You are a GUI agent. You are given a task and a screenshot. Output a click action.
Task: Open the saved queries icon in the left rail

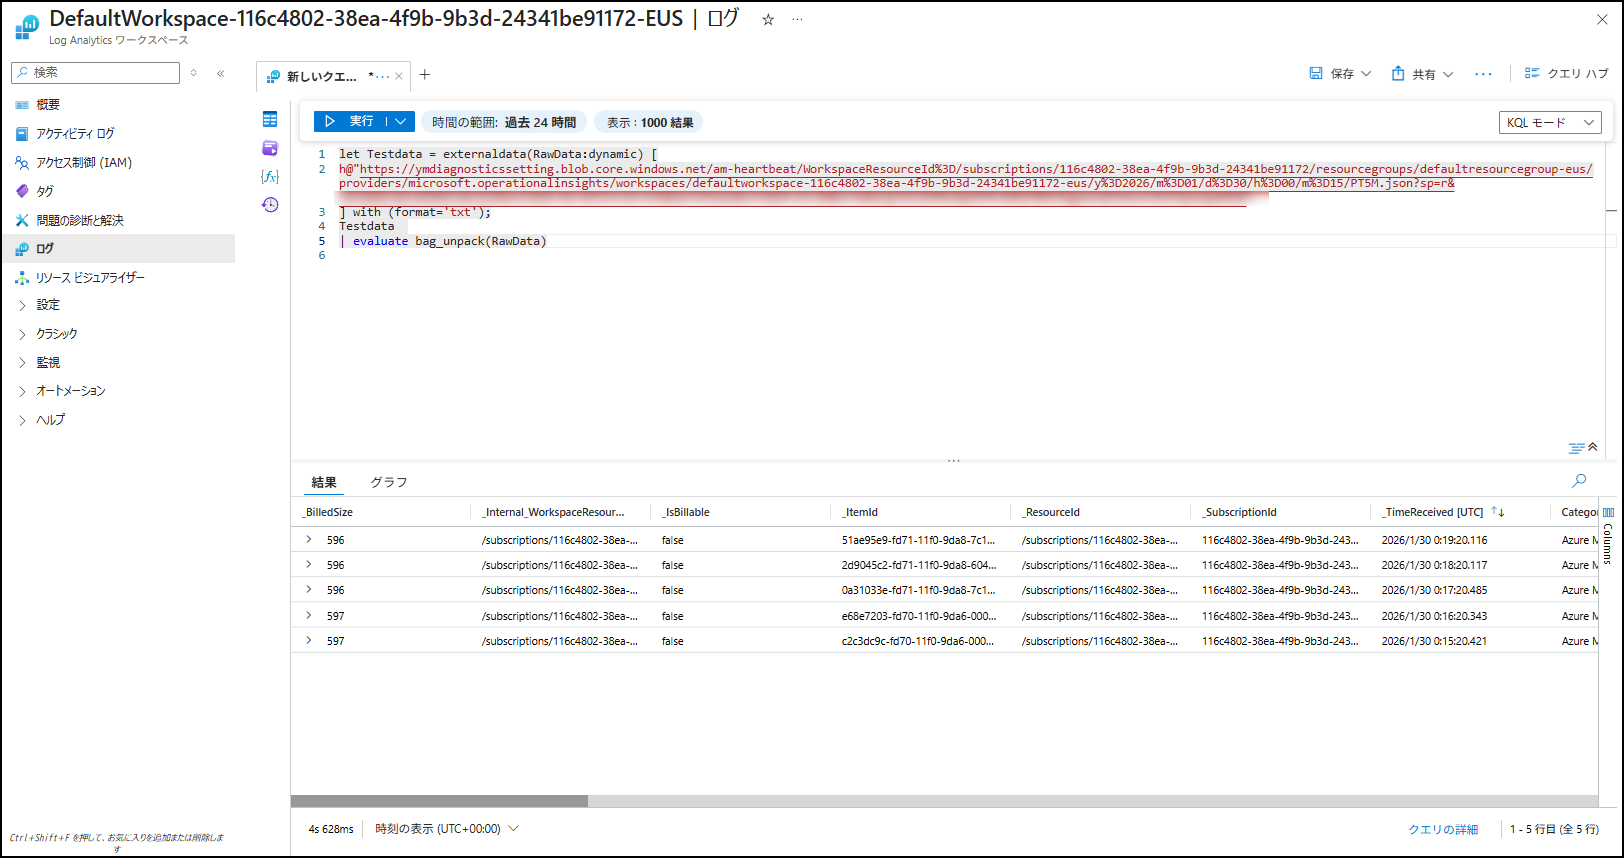click(270, 148)
